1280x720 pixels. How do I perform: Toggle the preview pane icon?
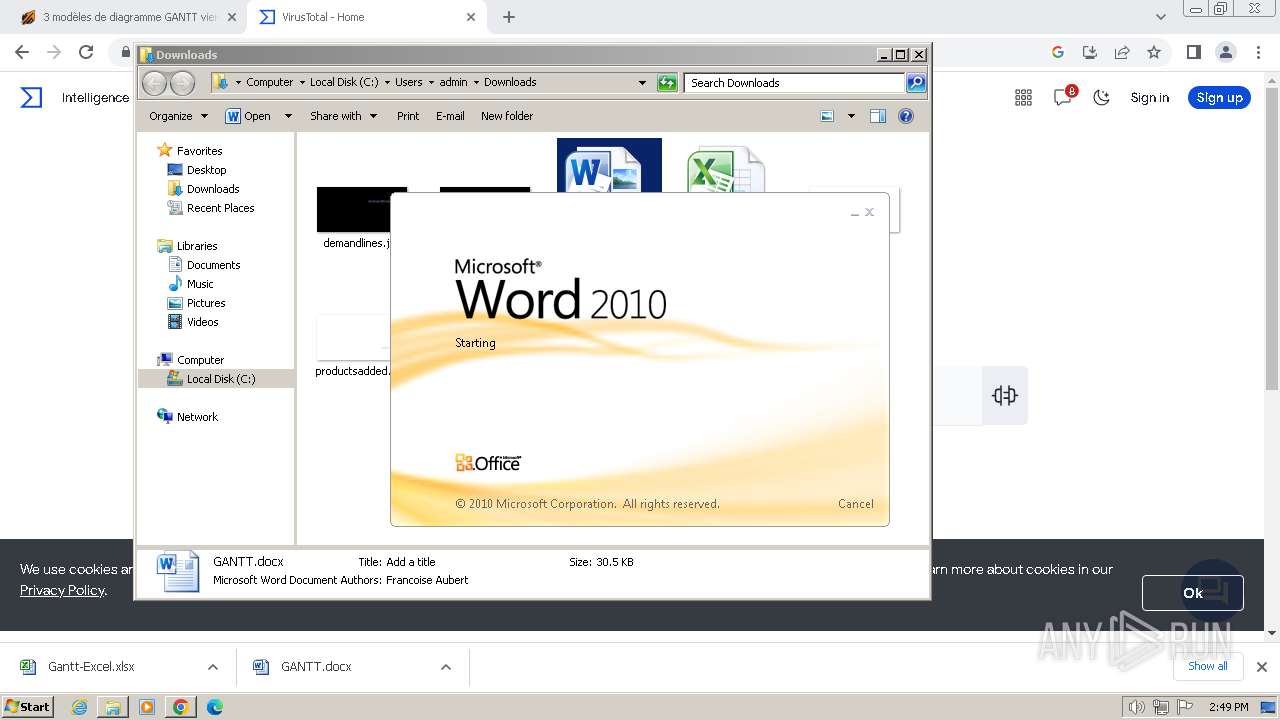click(878, 116)
